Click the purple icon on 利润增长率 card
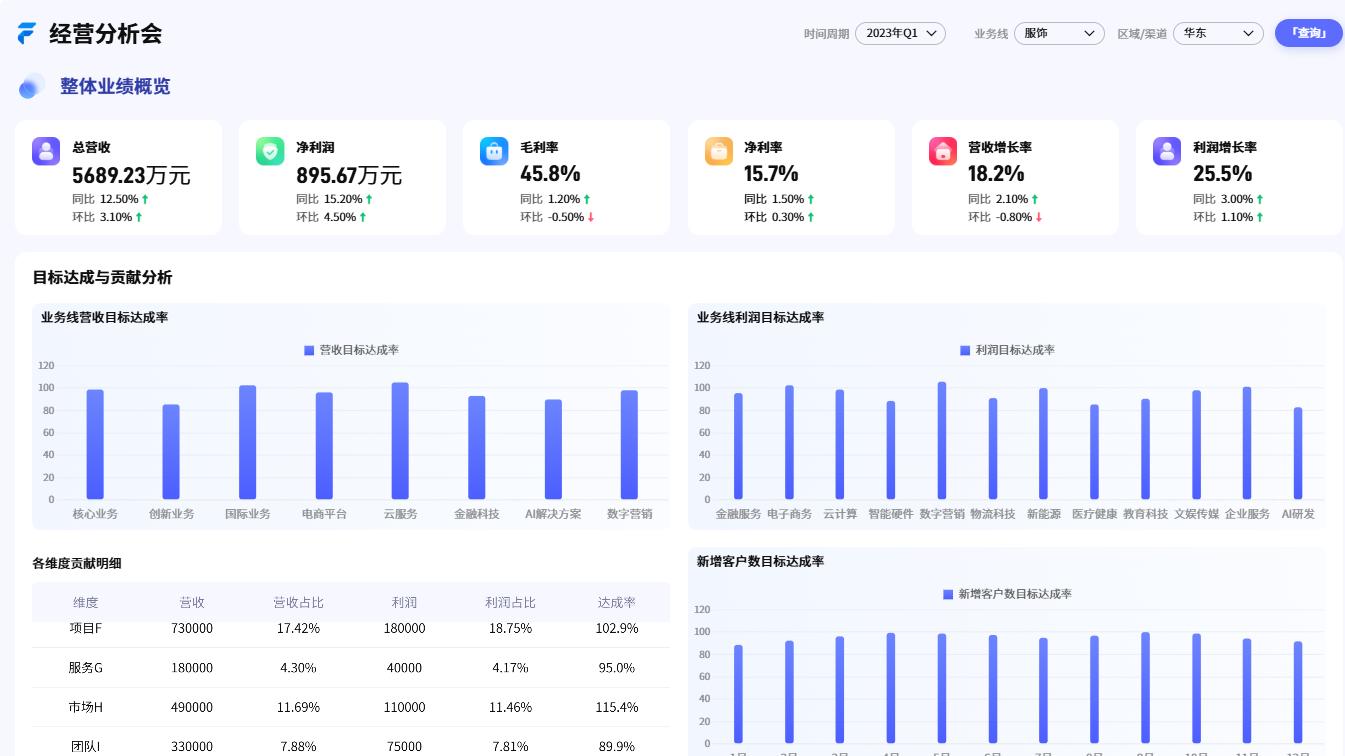1345x756 pixels. pyautogui.click(x=1167, y=151)
